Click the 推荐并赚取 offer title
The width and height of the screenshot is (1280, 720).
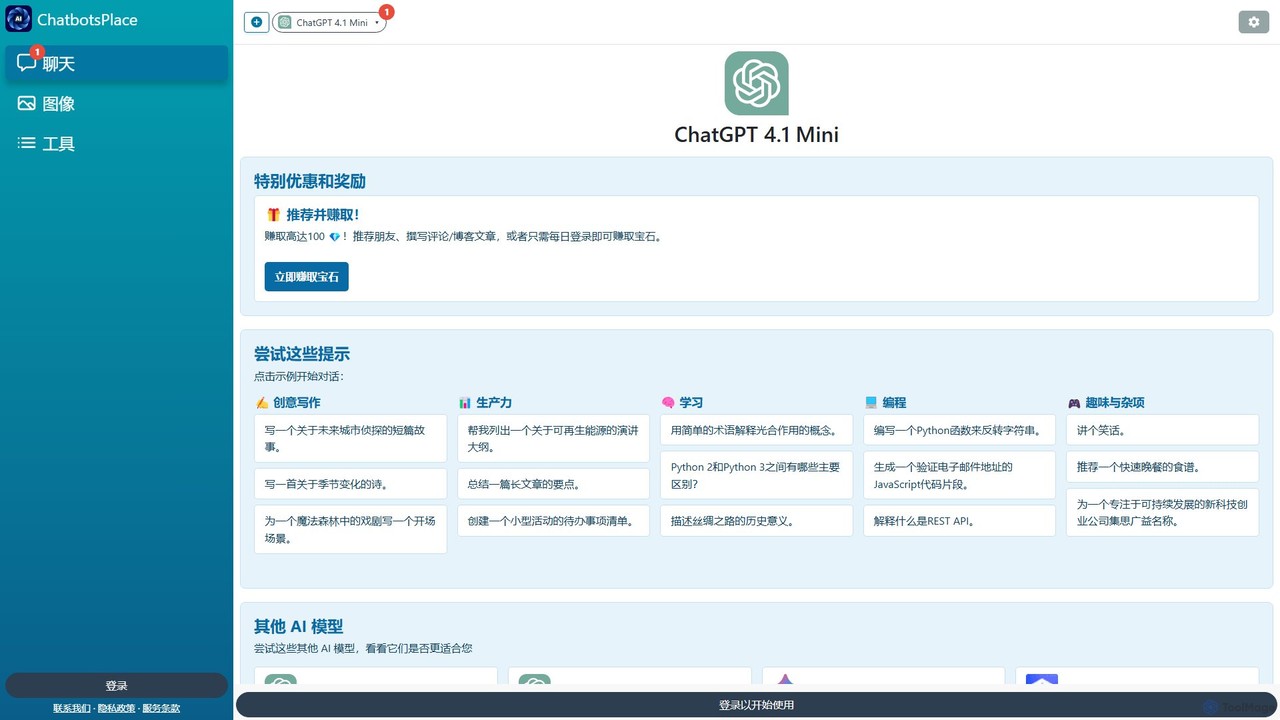[x=323, y=215]
